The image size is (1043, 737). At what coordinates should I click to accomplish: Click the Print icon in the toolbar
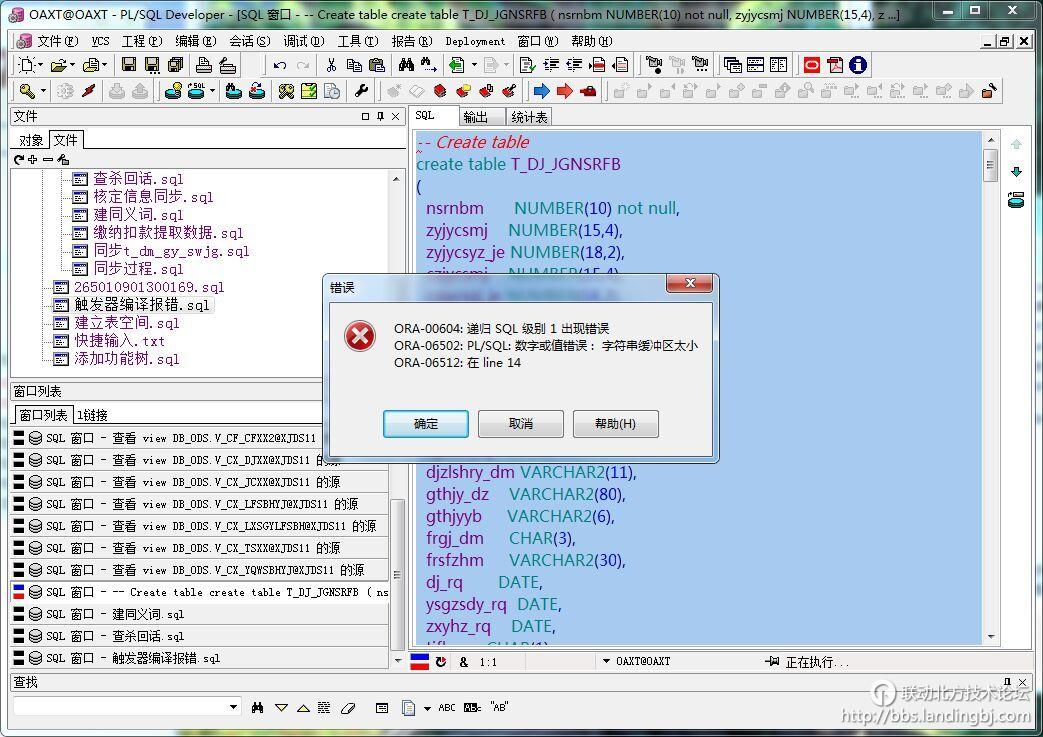[204, 65]
